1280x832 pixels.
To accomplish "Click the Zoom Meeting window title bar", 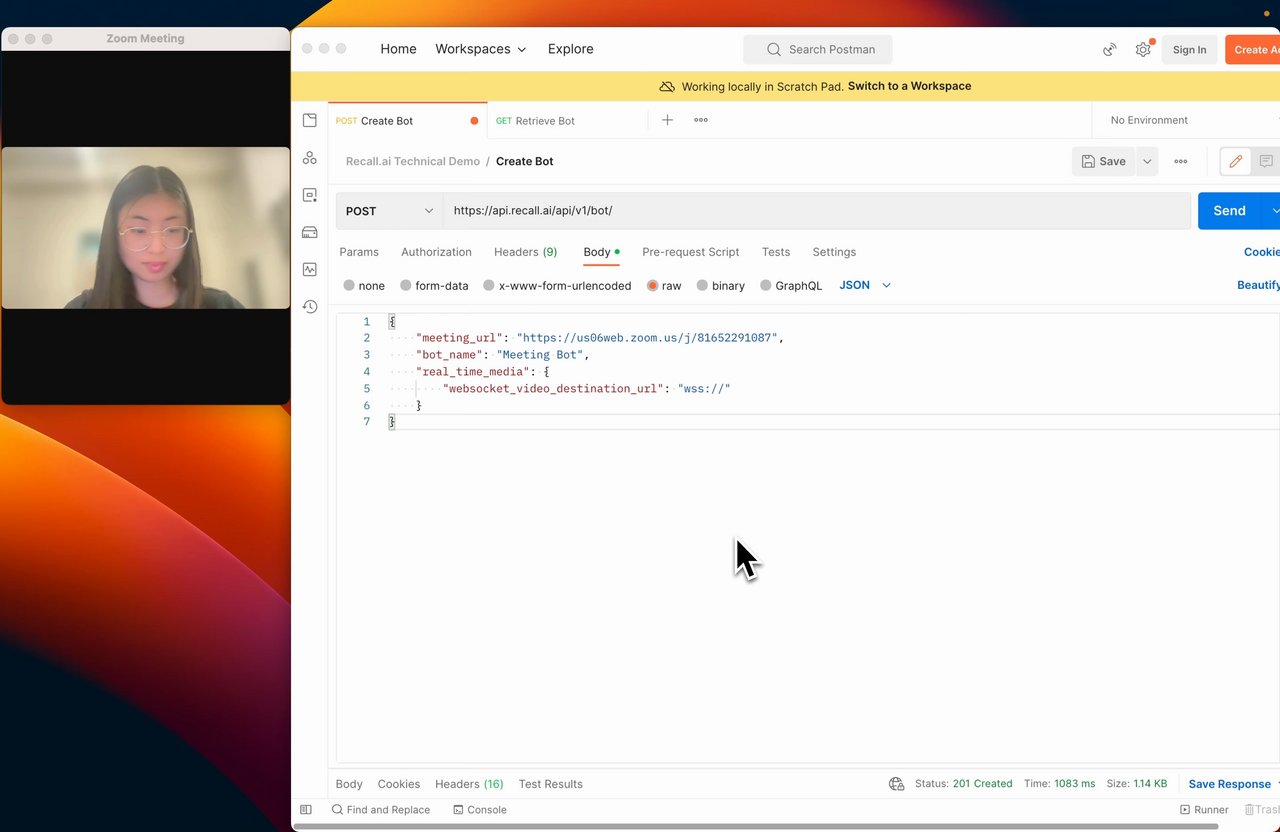I will [146, 39].
